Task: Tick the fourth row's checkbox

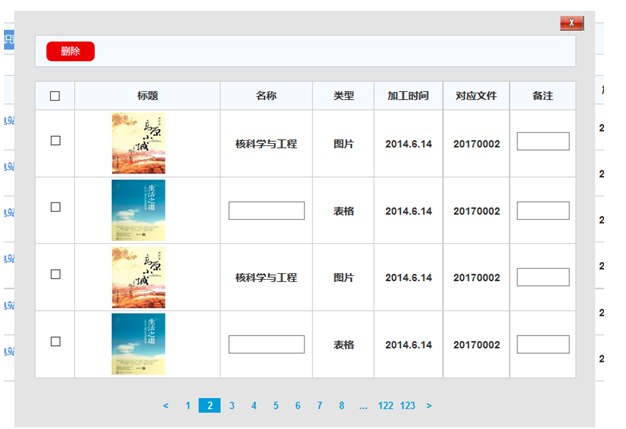Action: tap(55, 342)
